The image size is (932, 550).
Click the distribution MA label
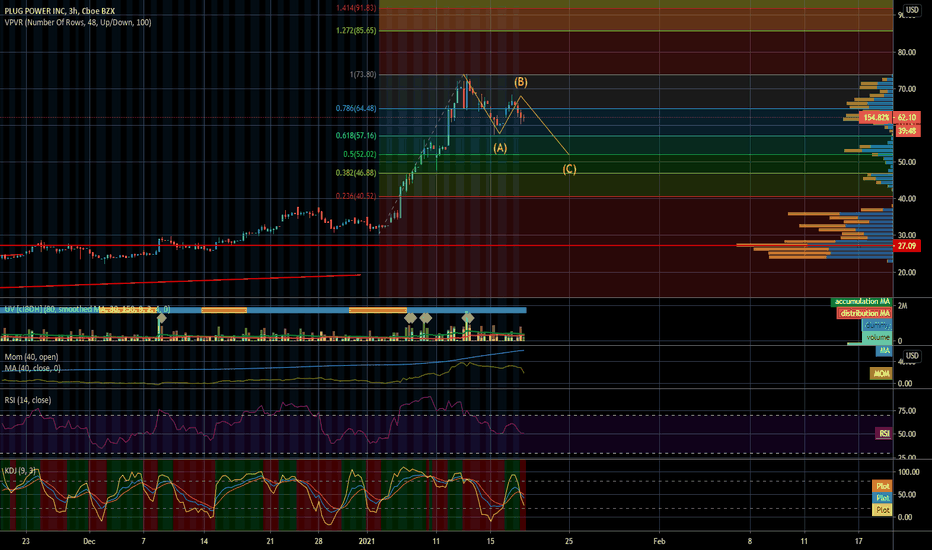coord(865,313)
